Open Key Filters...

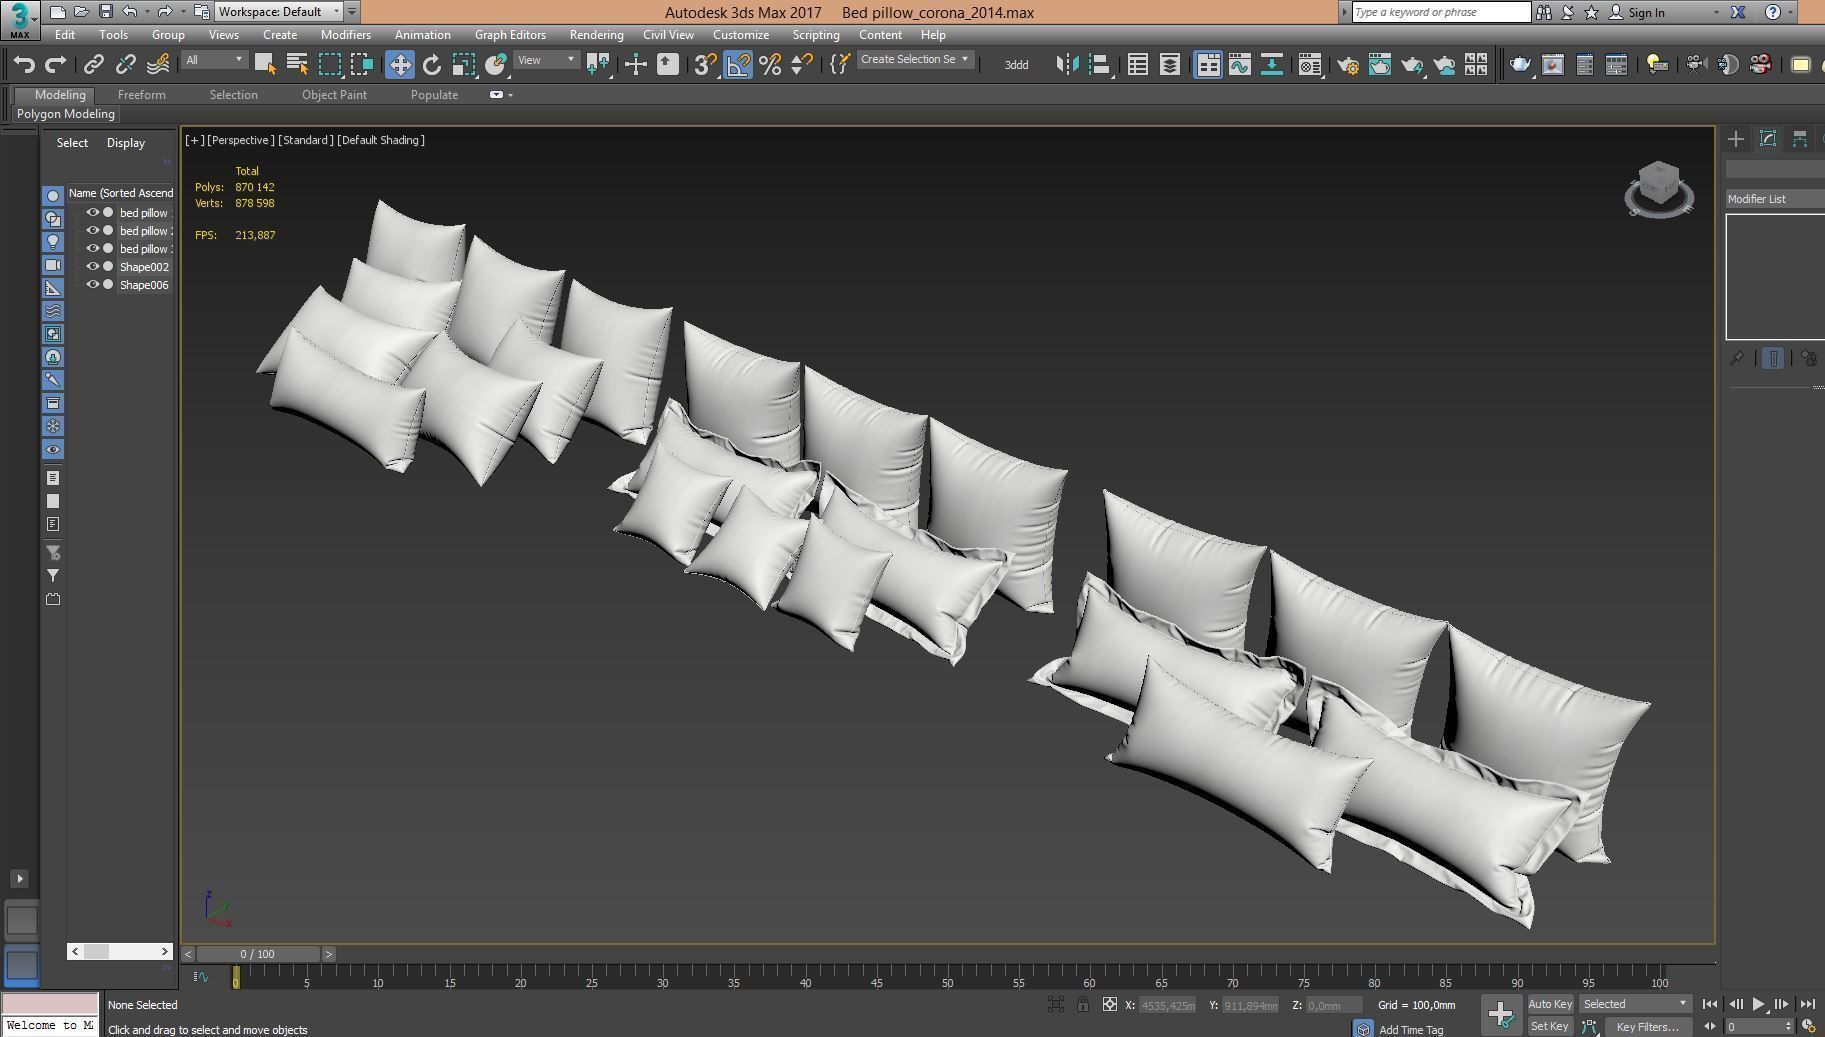1647,1027
